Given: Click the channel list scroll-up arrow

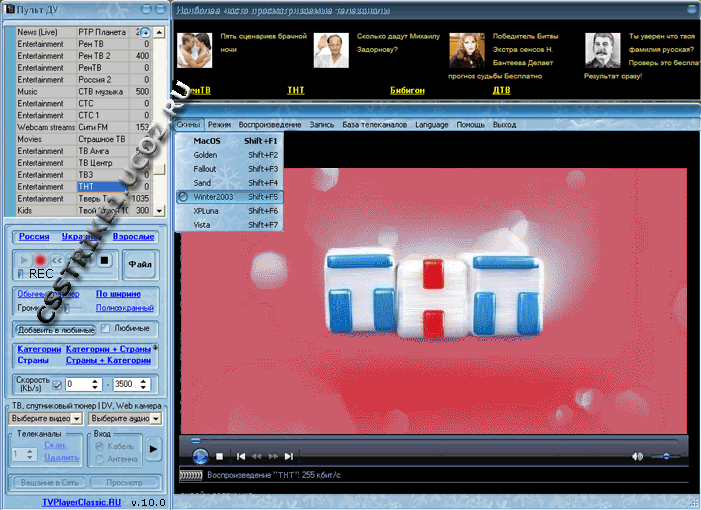Looking at the screenshot, I should coord(159,32).
